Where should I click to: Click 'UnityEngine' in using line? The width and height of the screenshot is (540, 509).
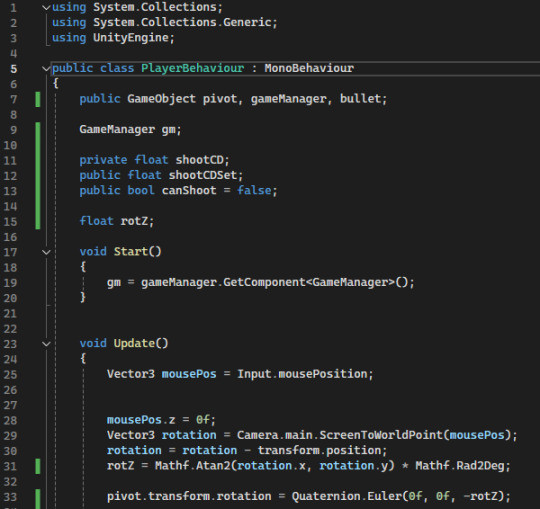click(131, 38)
